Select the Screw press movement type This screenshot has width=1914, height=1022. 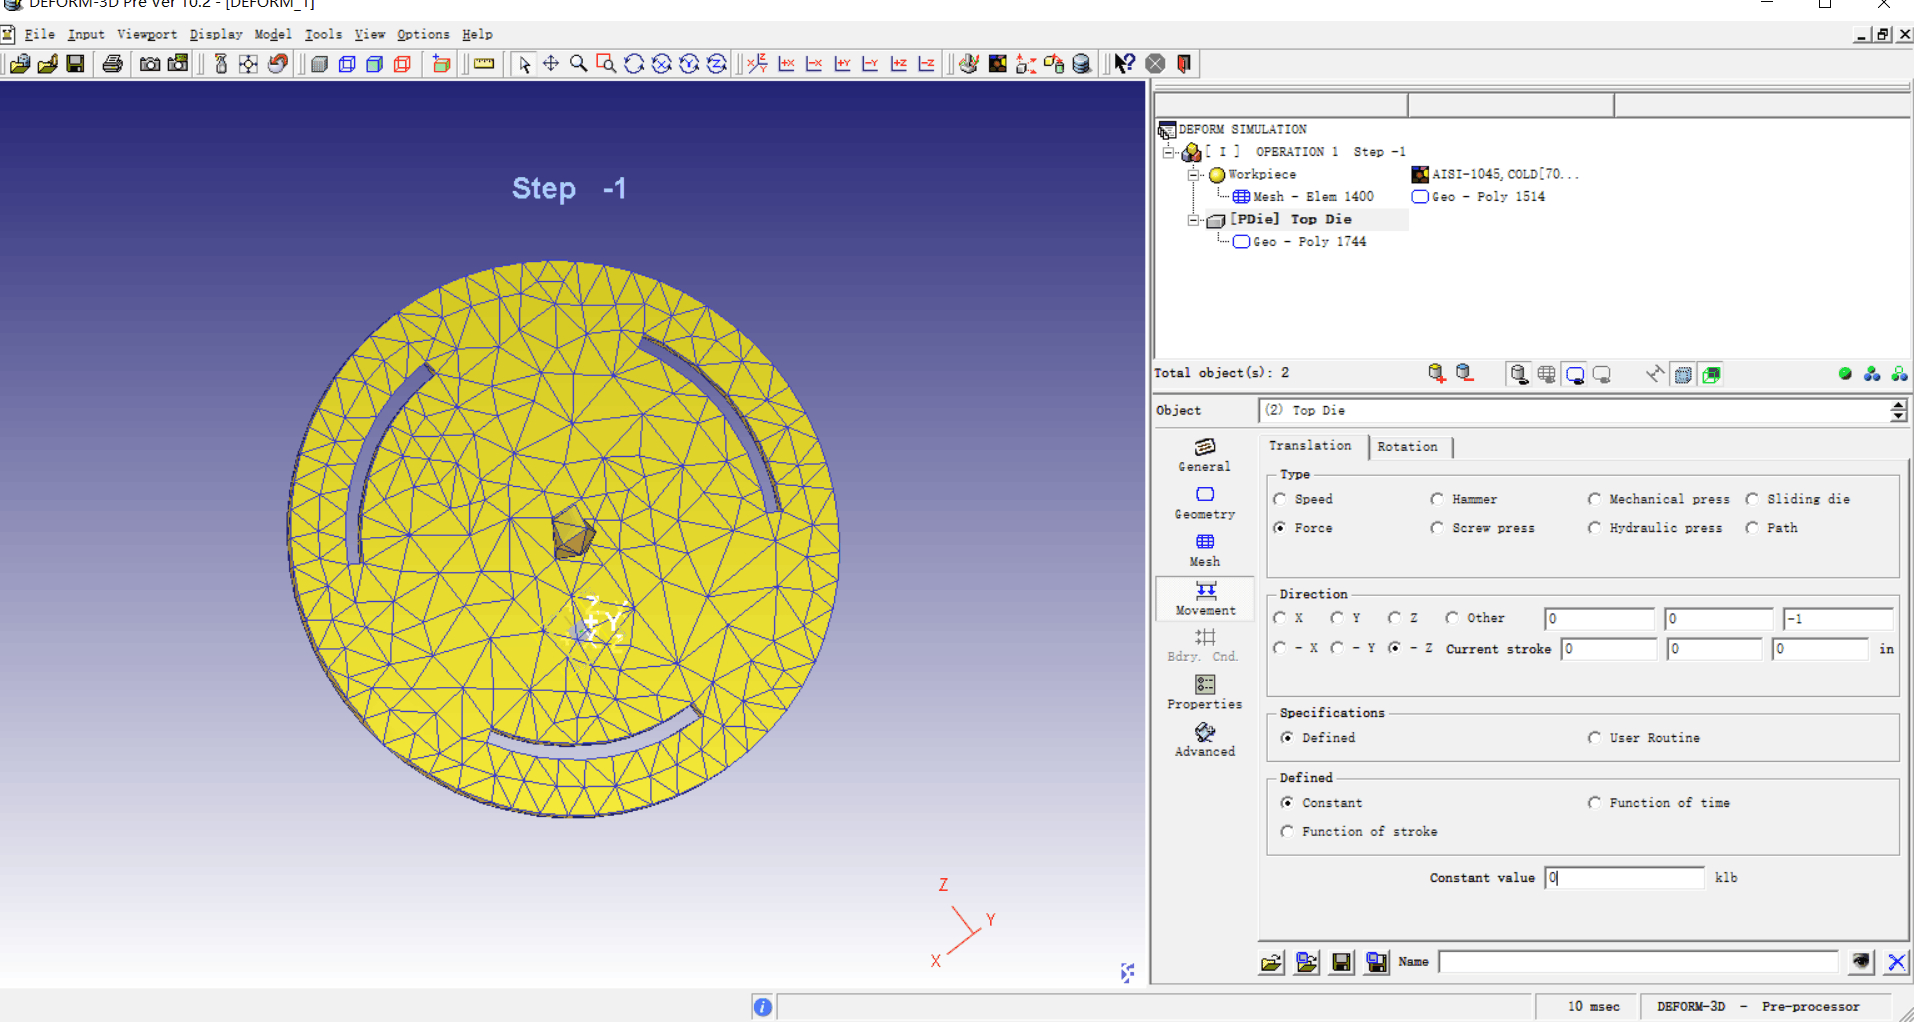1483,528
